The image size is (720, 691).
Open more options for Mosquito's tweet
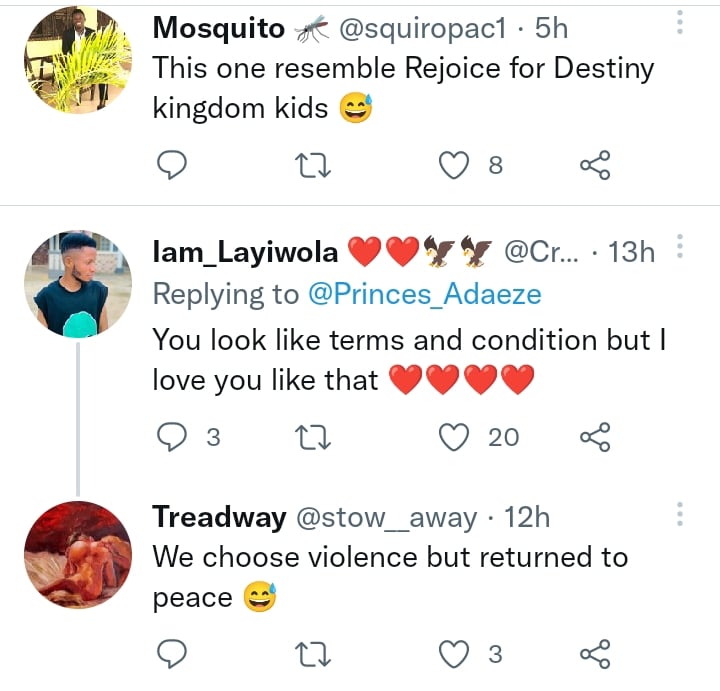pos(680,24)
